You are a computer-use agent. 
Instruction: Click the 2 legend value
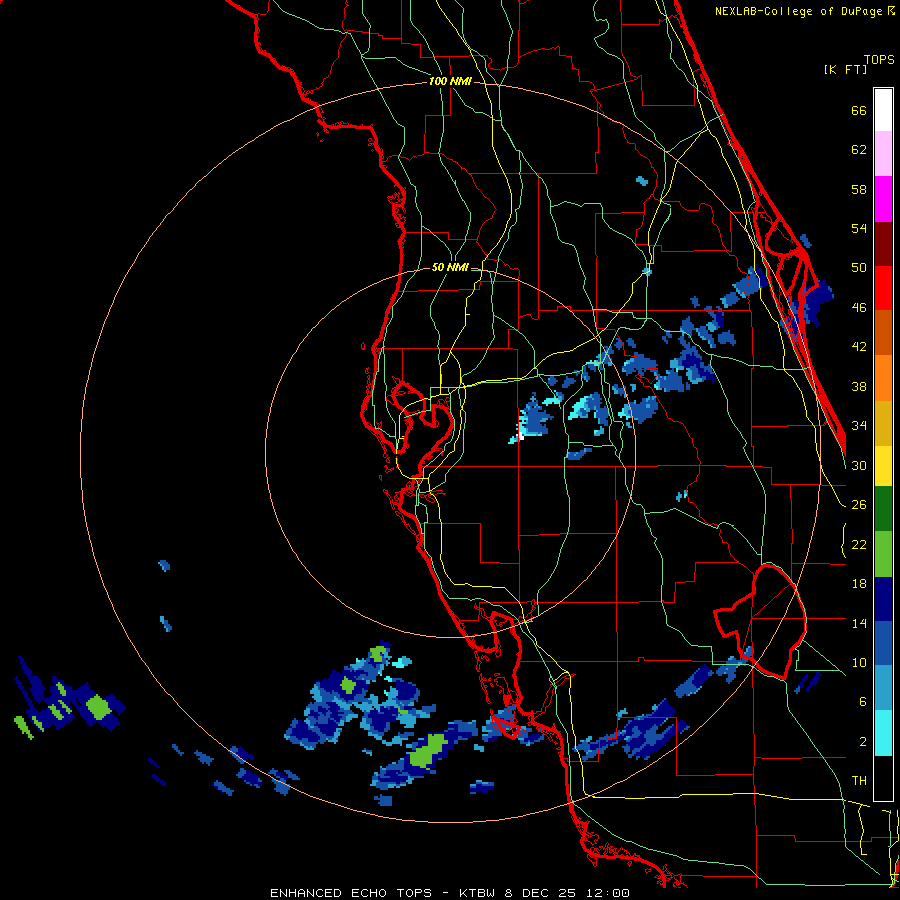coord(863,742)
